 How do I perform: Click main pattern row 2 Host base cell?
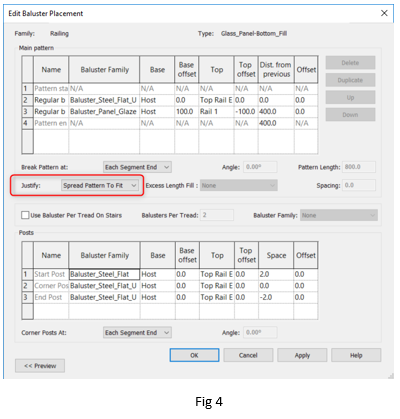point(157,100)
